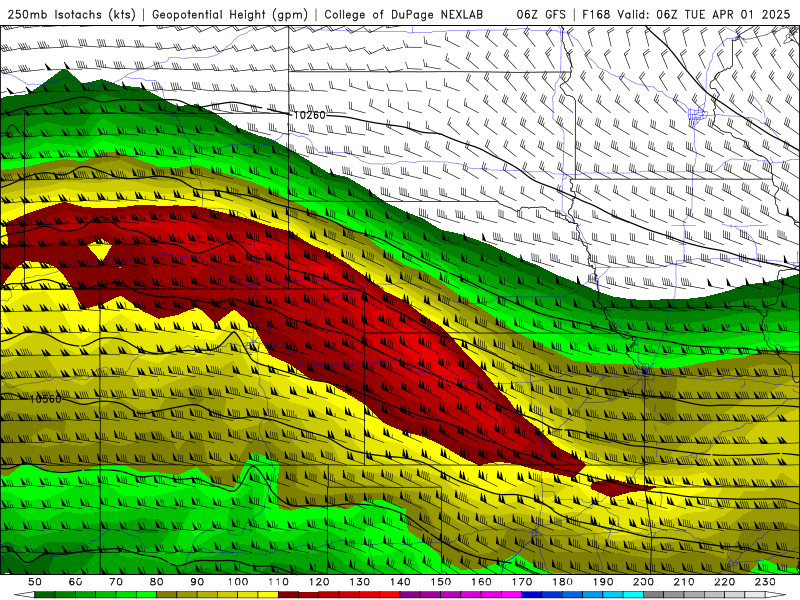Click the 170 value on the color scale
The width and height of the screenshot is (800, 600).
click(522, 582)
